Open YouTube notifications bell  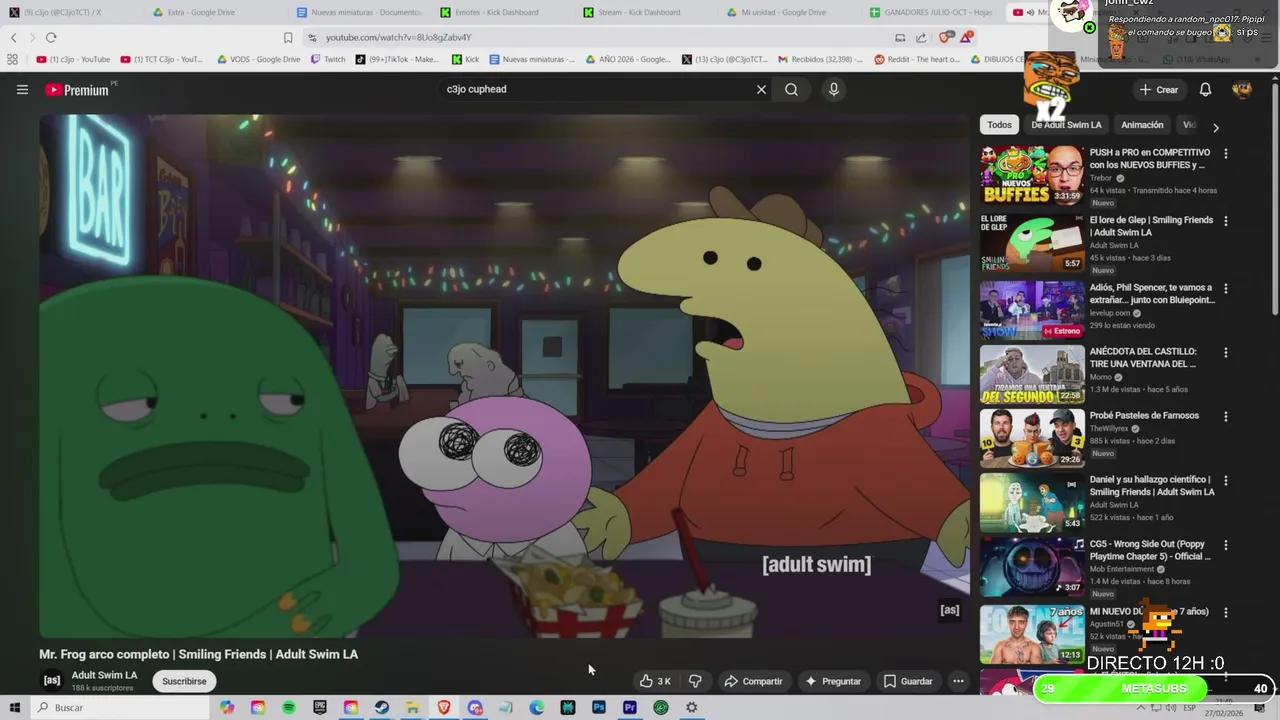coord(1205,90)
